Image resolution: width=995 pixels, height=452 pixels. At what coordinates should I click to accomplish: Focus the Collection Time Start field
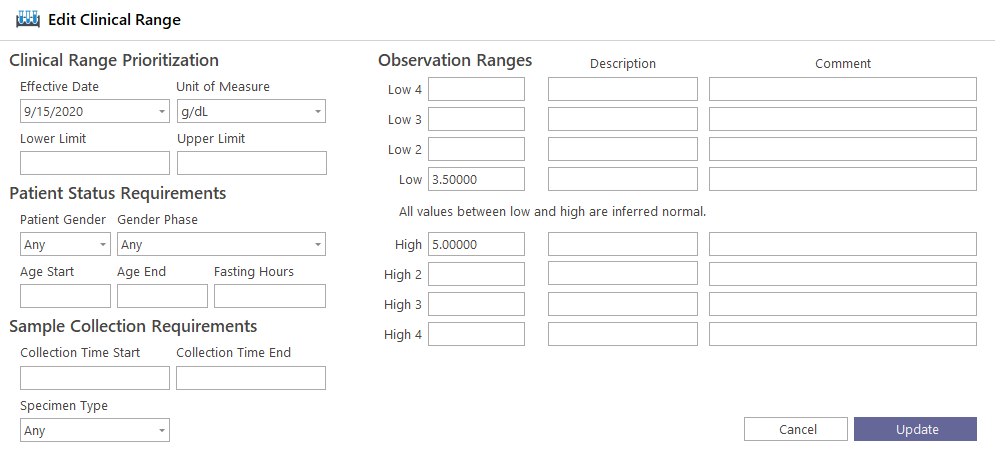95,378
